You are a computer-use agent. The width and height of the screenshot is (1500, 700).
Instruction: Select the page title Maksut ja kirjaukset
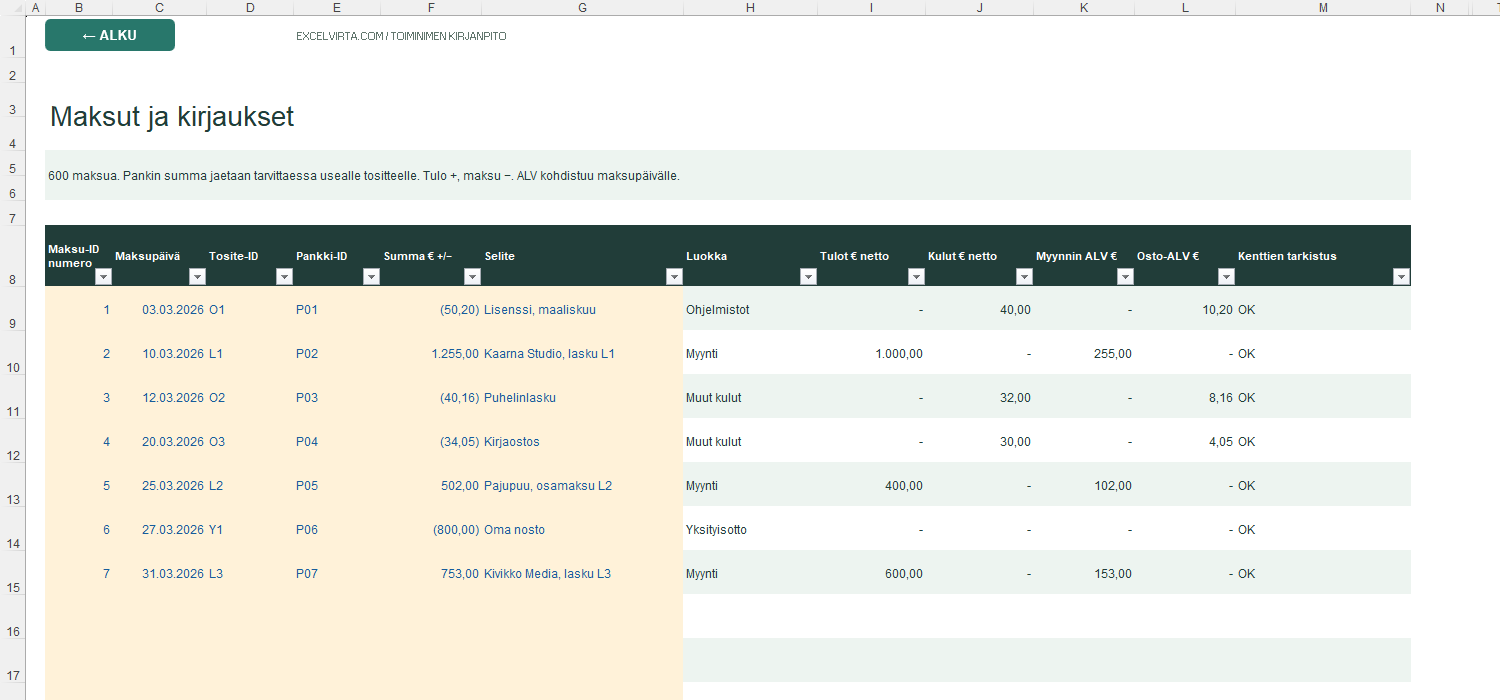pyautogui.click(x=172, y=117)
